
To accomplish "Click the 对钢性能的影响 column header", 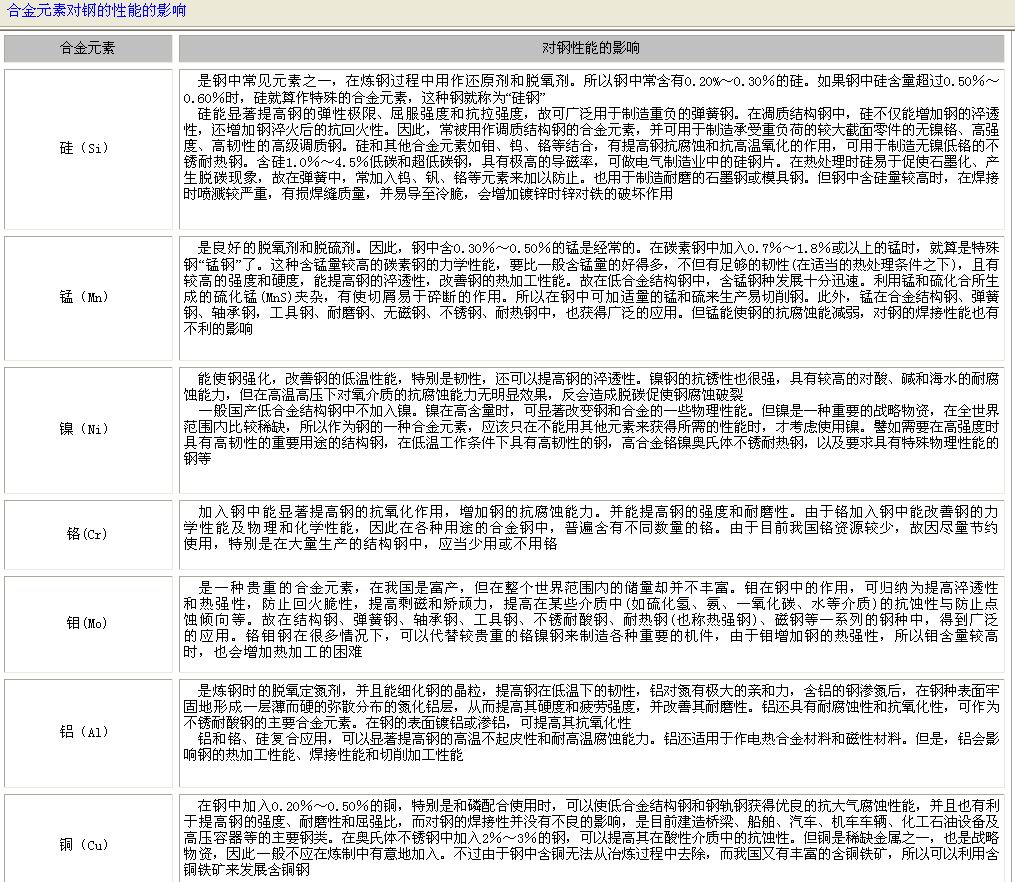I will 592,48.
